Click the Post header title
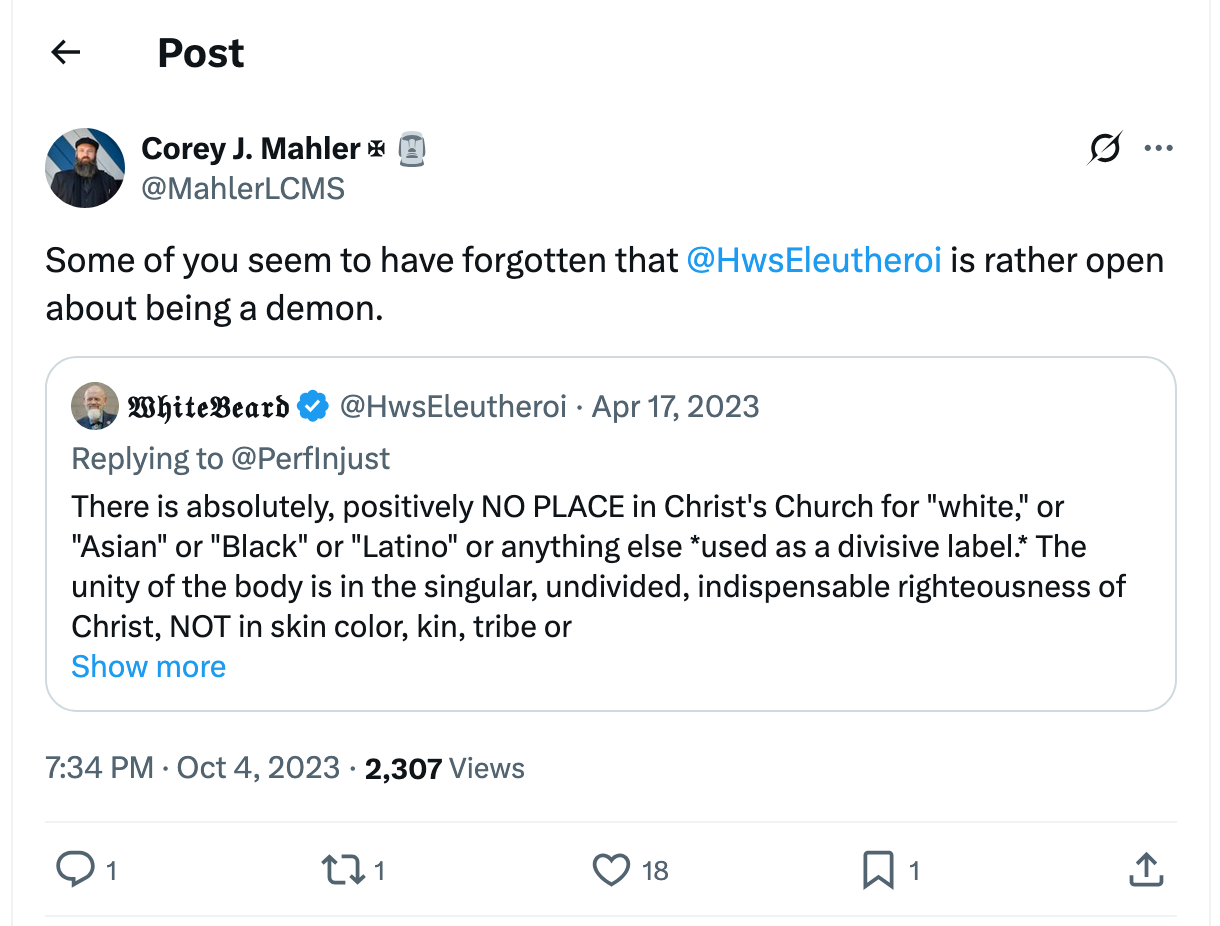This screenshot has height=926, width=1220. (x=200, y=52)
